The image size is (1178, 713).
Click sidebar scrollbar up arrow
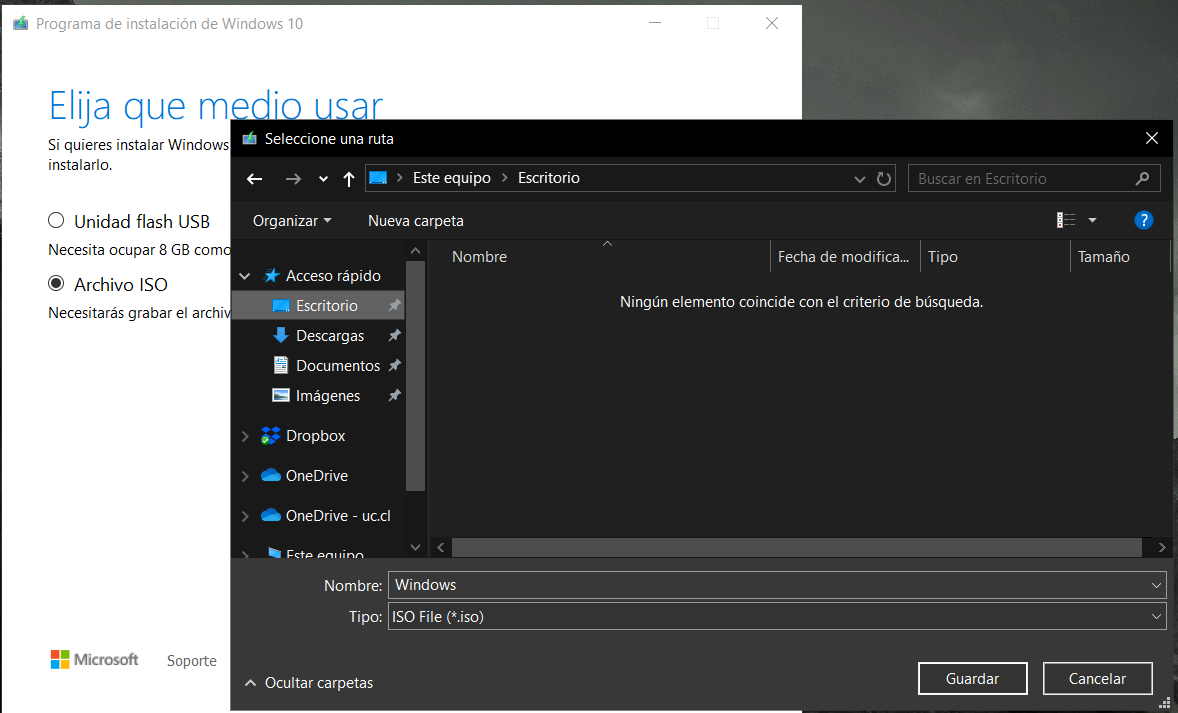tap(415, 251)
